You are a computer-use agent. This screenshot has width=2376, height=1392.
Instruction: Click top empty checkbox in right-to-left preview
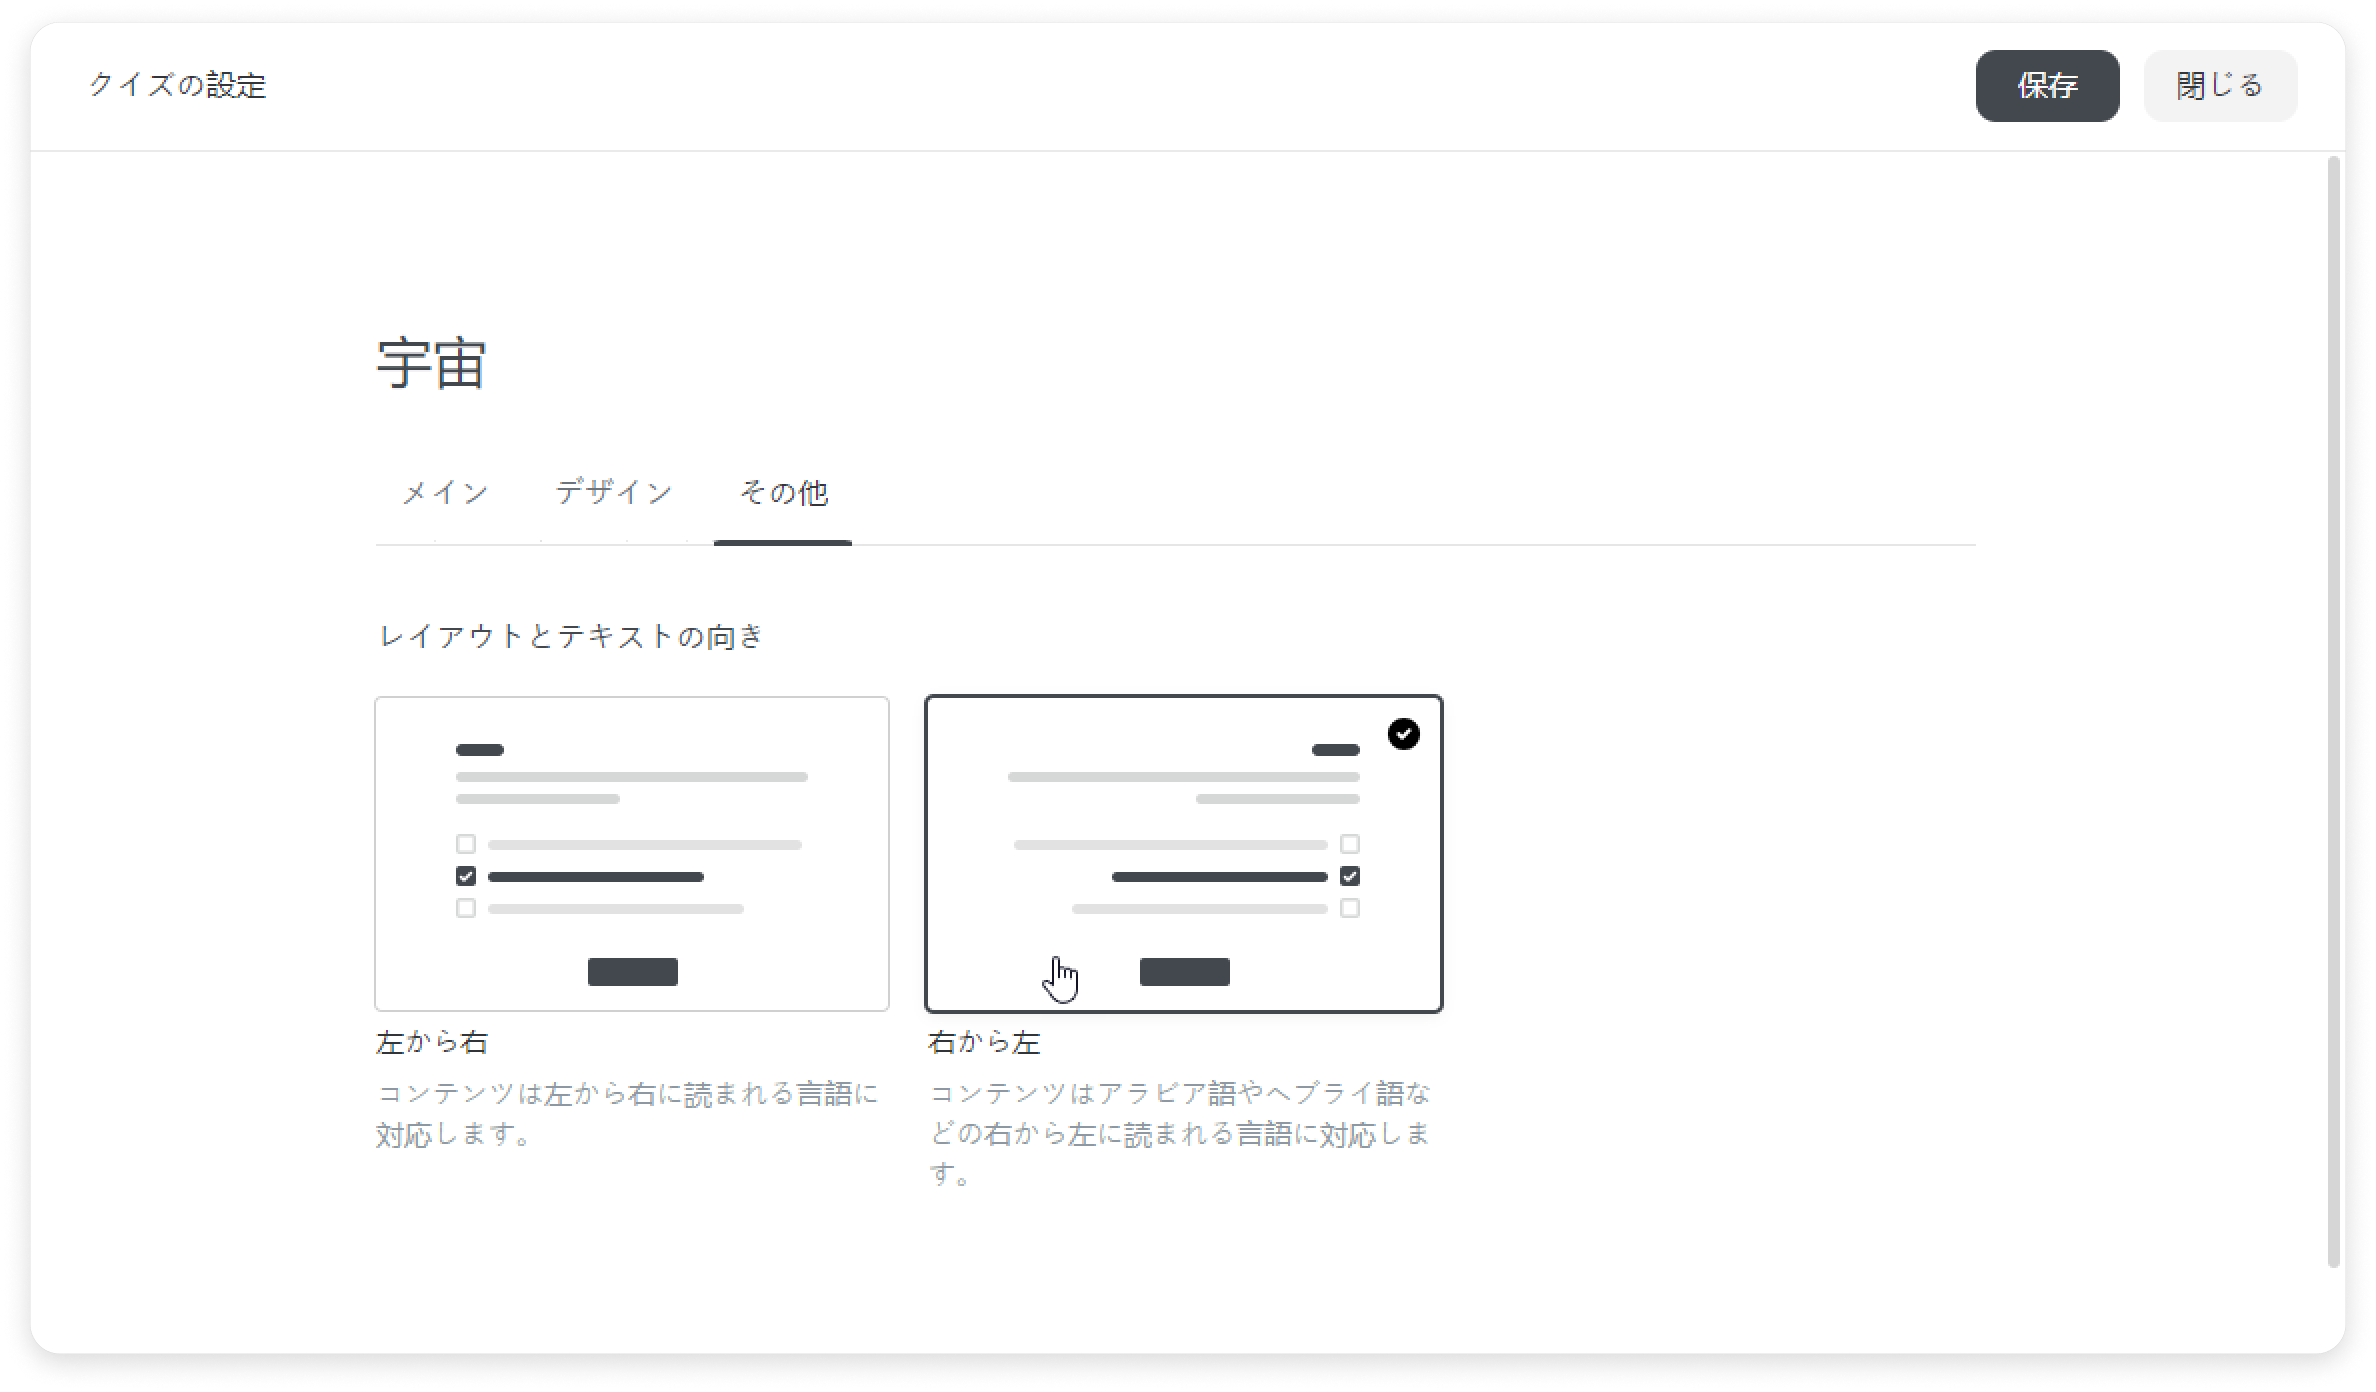tap(1349, 844)
